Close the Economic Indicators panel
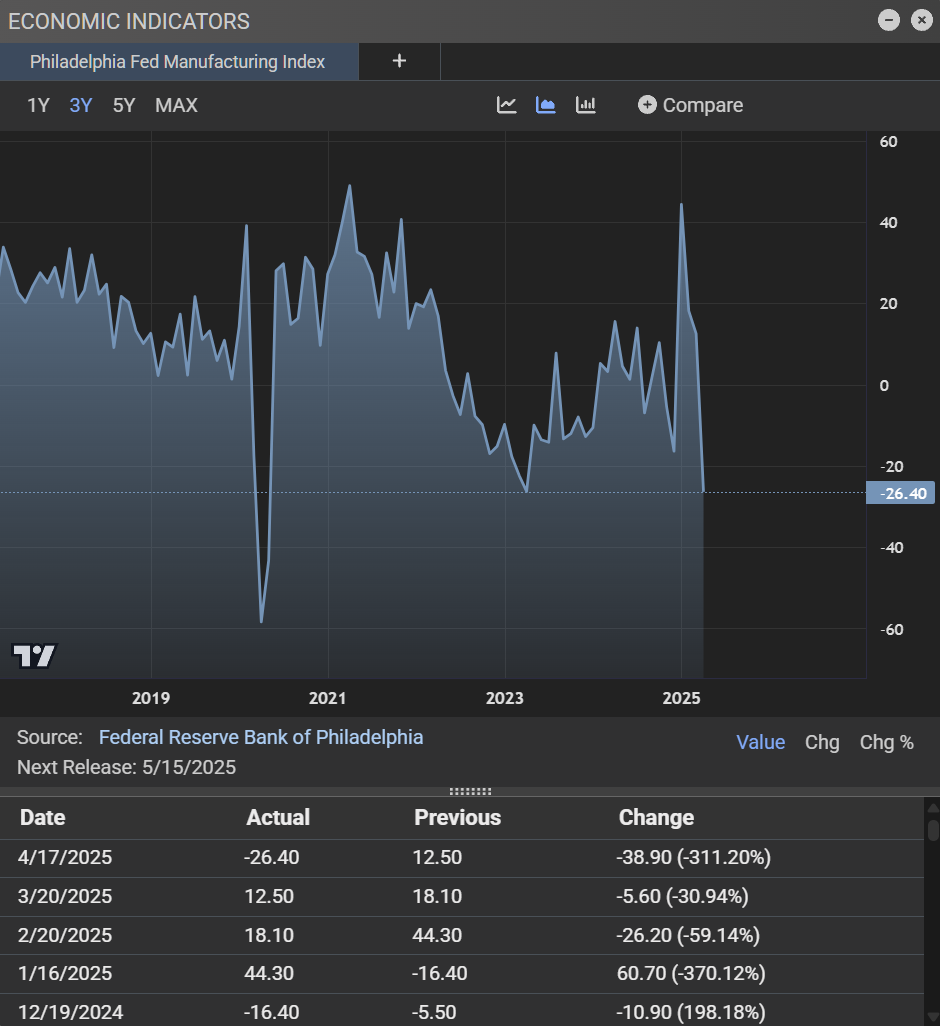940x1026 pixels. (x=921, y=20)
